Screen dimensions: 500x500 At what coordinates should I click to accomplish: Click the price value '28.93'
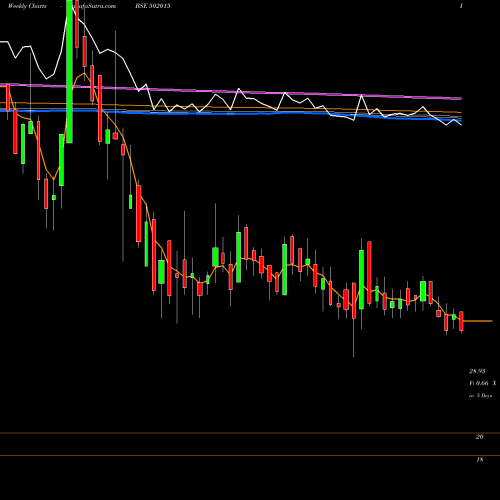point(477,371)
